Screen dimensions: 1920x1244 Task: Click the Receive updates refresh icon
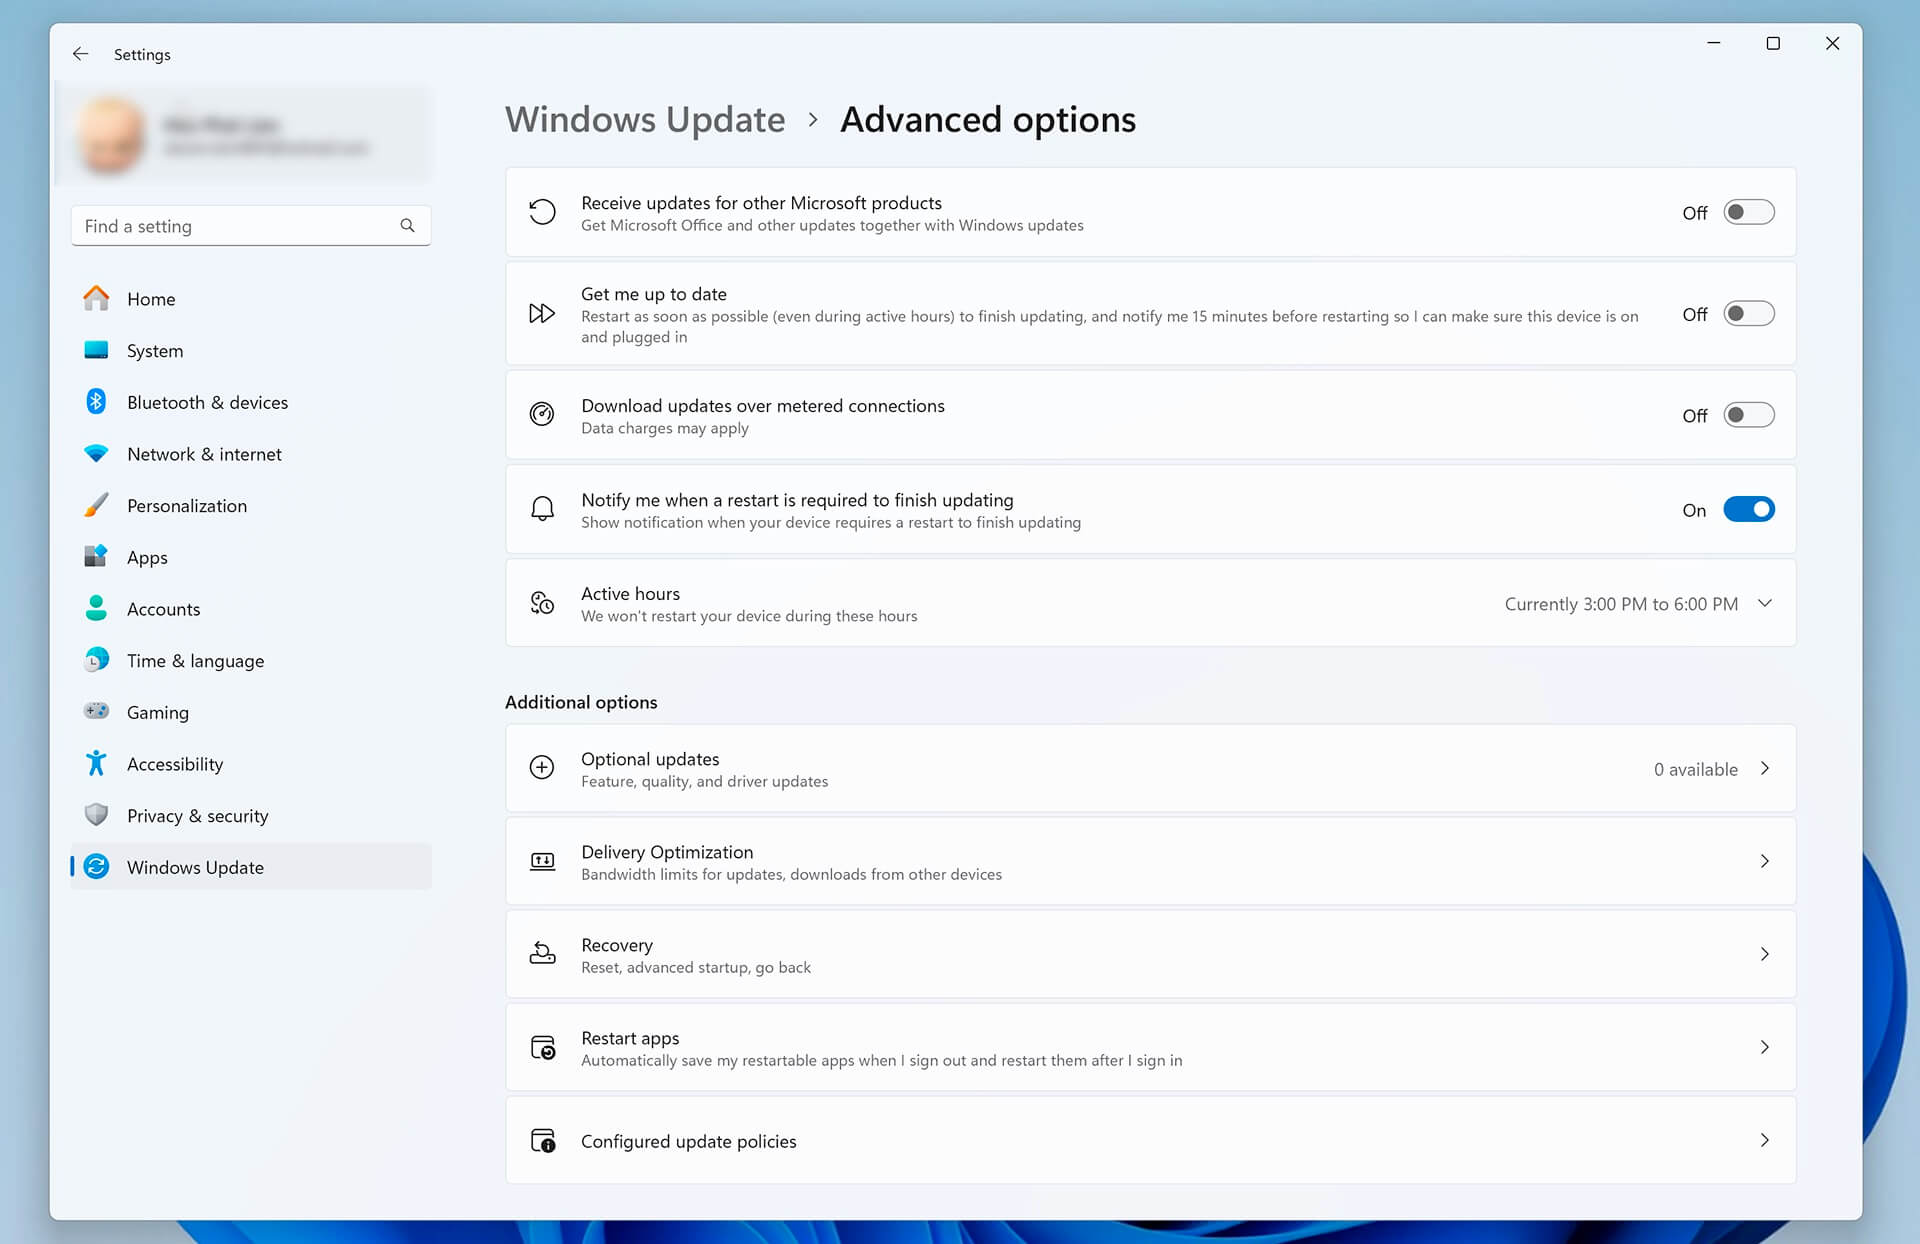(542, 212)
